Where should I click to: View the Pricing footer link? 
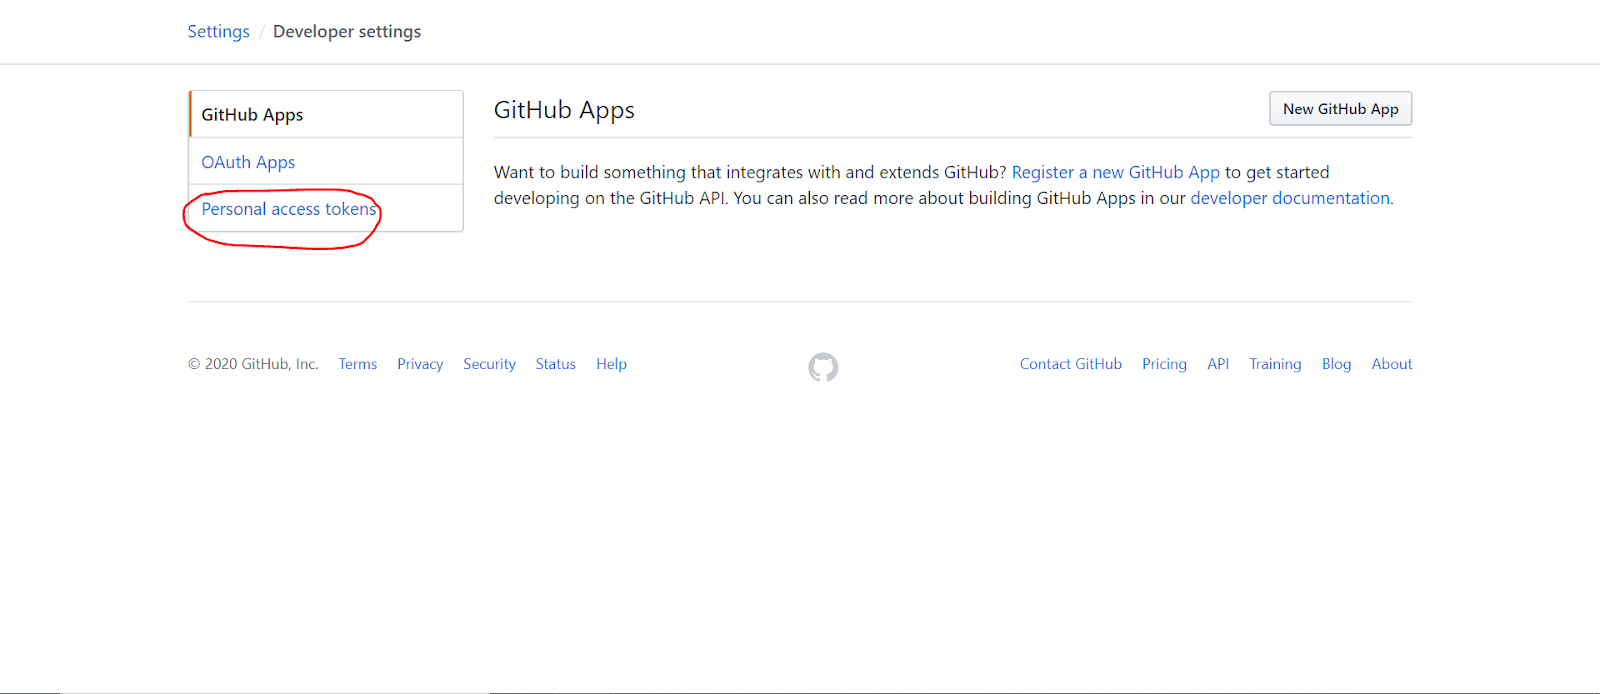point(1164,364)
